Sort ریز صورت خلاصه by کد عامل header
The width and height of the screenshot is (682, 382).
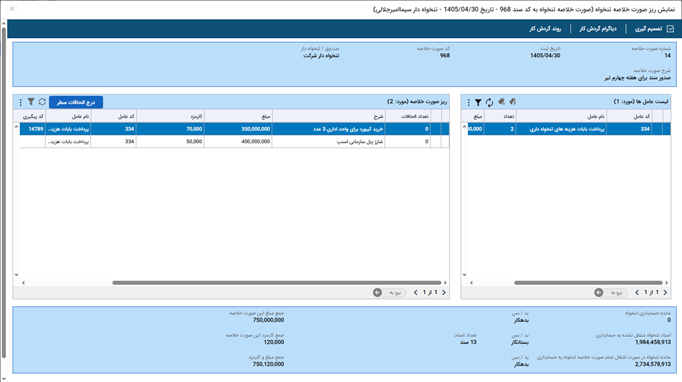114,116
